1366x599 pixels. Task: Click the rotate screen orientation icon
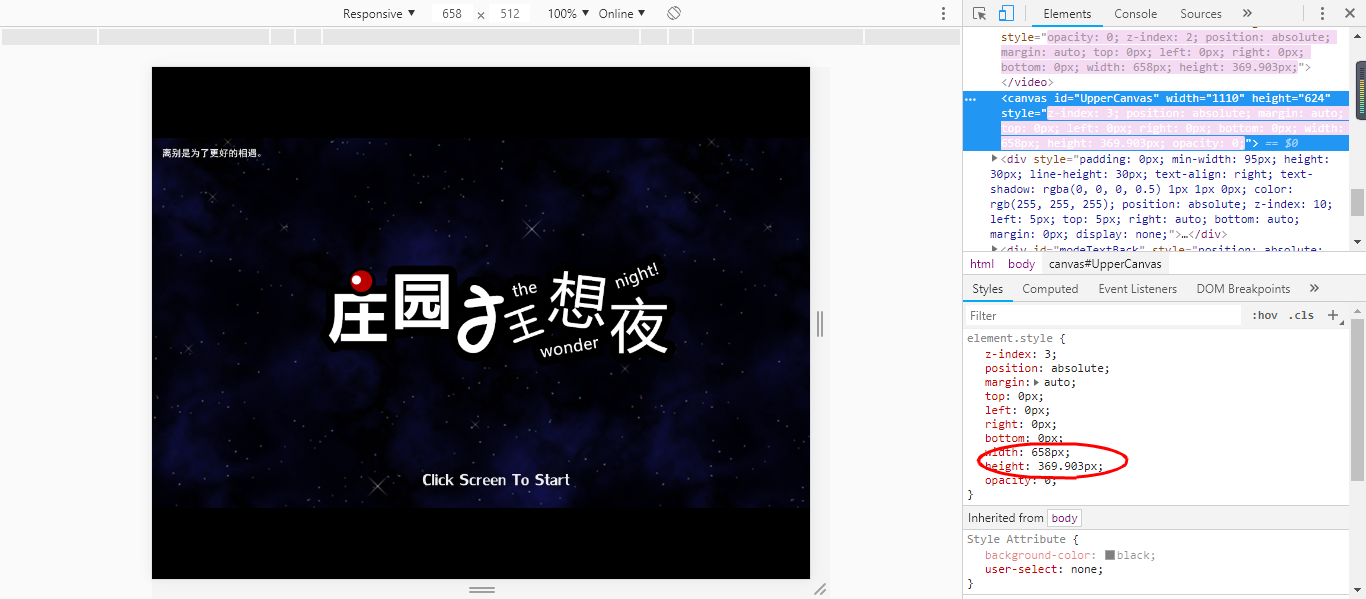click(674, 14)
